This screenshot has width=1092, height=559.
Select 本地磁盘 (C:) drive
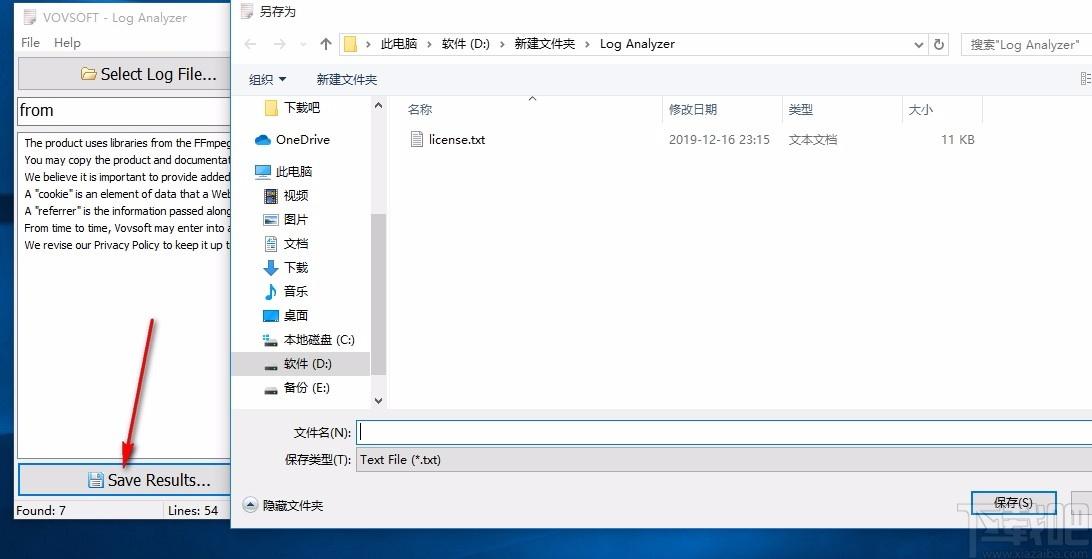click(x=319, y=340)
